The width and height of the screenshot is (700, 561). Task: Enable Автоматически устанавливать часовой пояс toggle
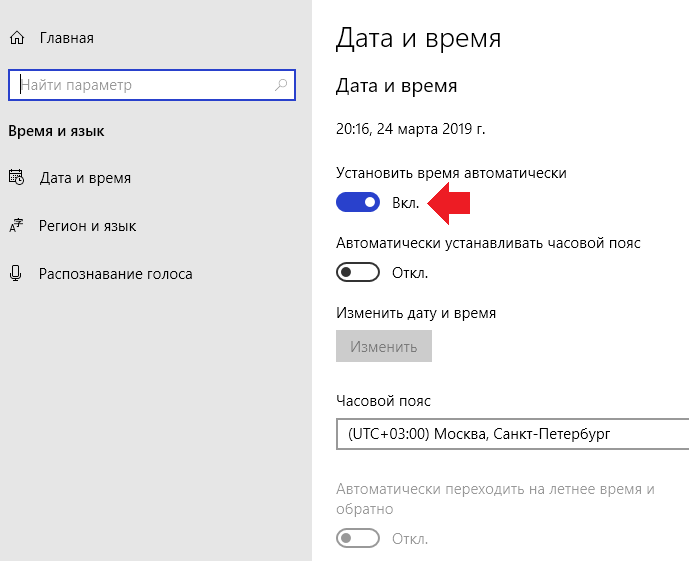pyautogui.click(x=358, y=272)
